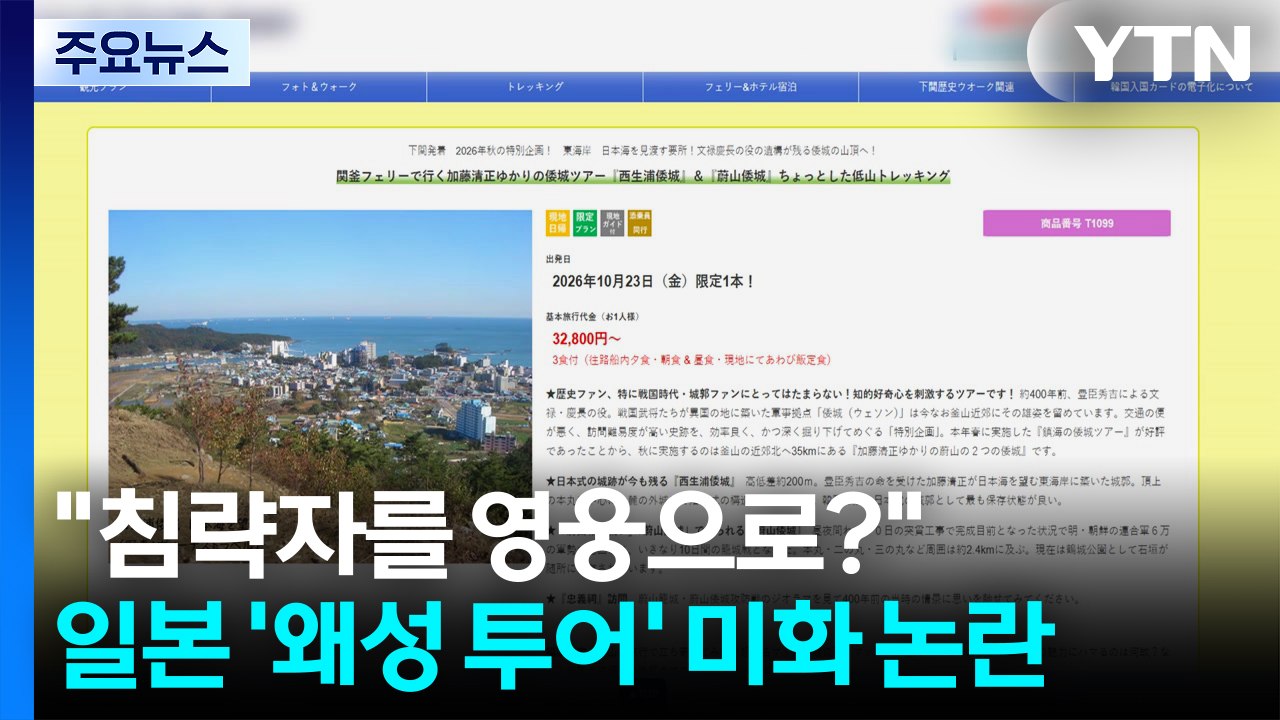Open the フォト&ウォーク navigation tab
This screenshot has height=720, width=1280.
[x=319, y=87]
